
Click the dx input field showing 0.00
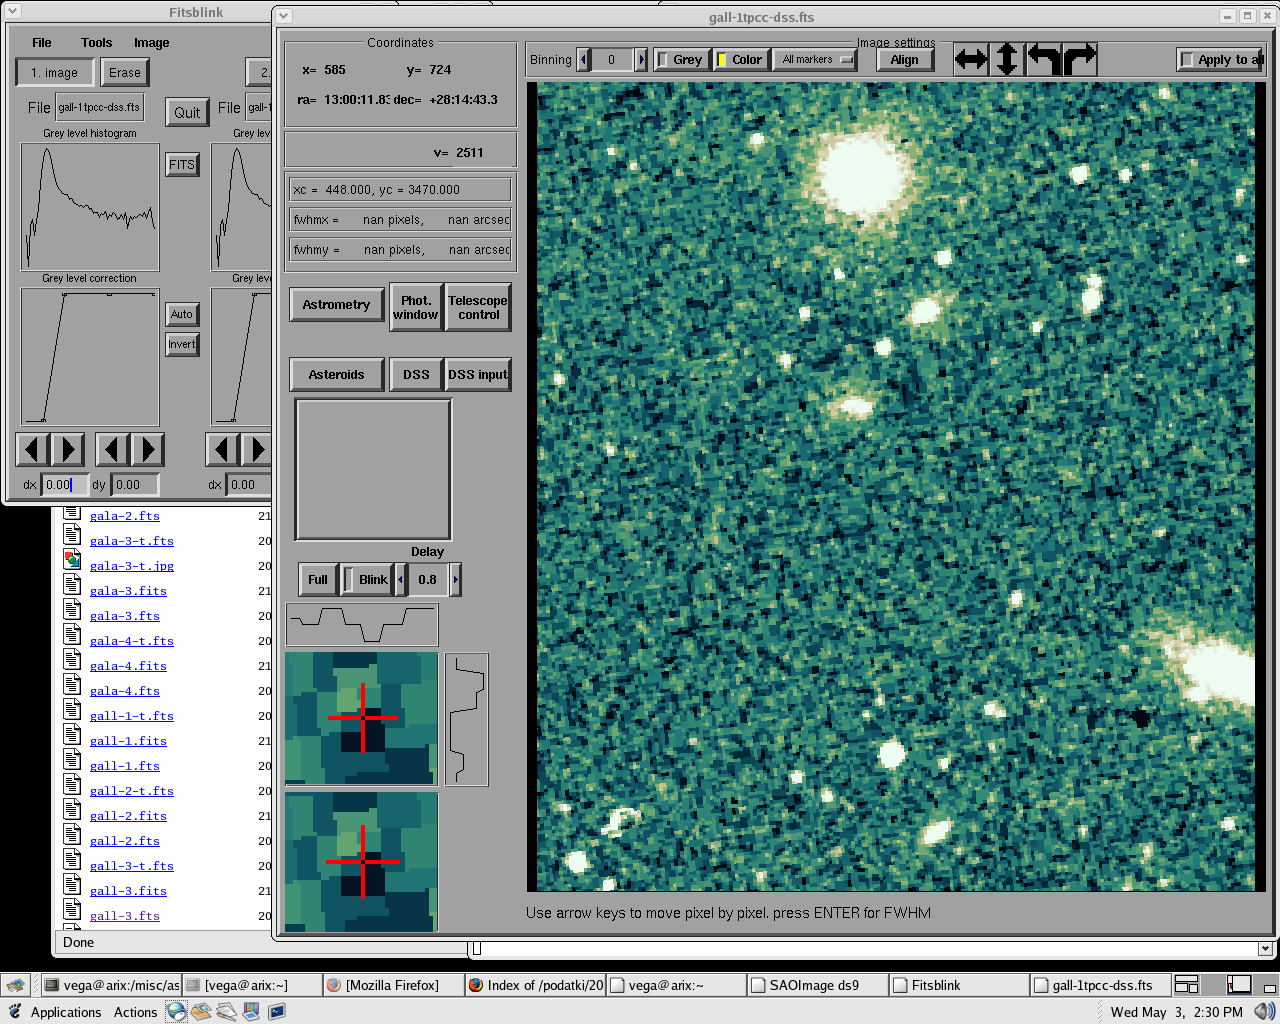click(64, 485)
